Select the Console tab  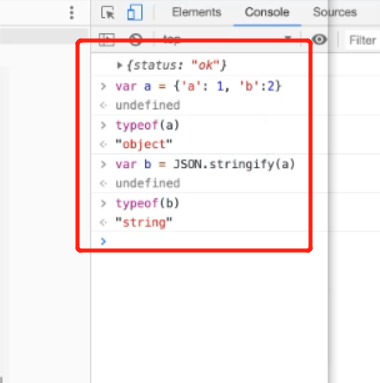(x=267, y=12)
